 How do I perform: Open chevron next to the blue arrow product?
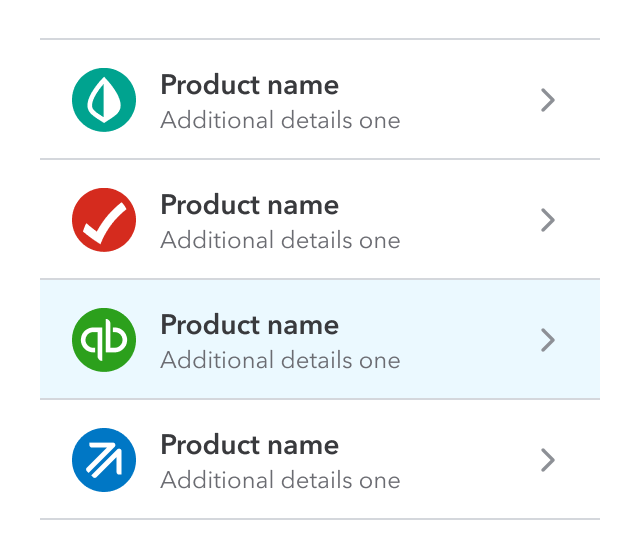point(547,460)
